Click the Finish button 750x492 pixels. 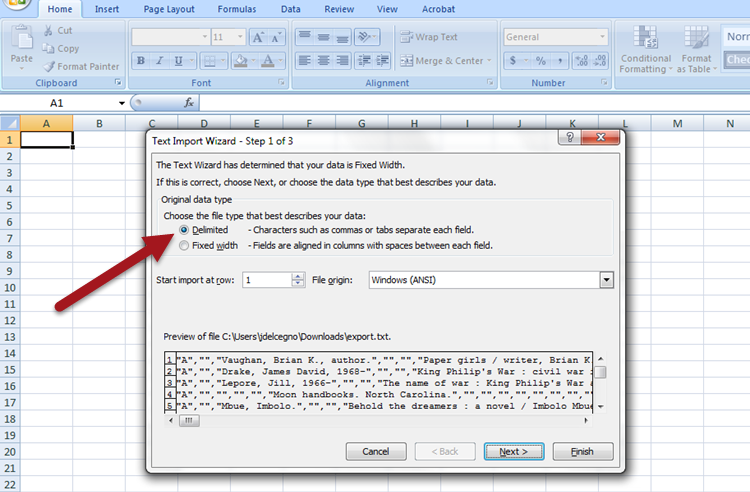583,451
